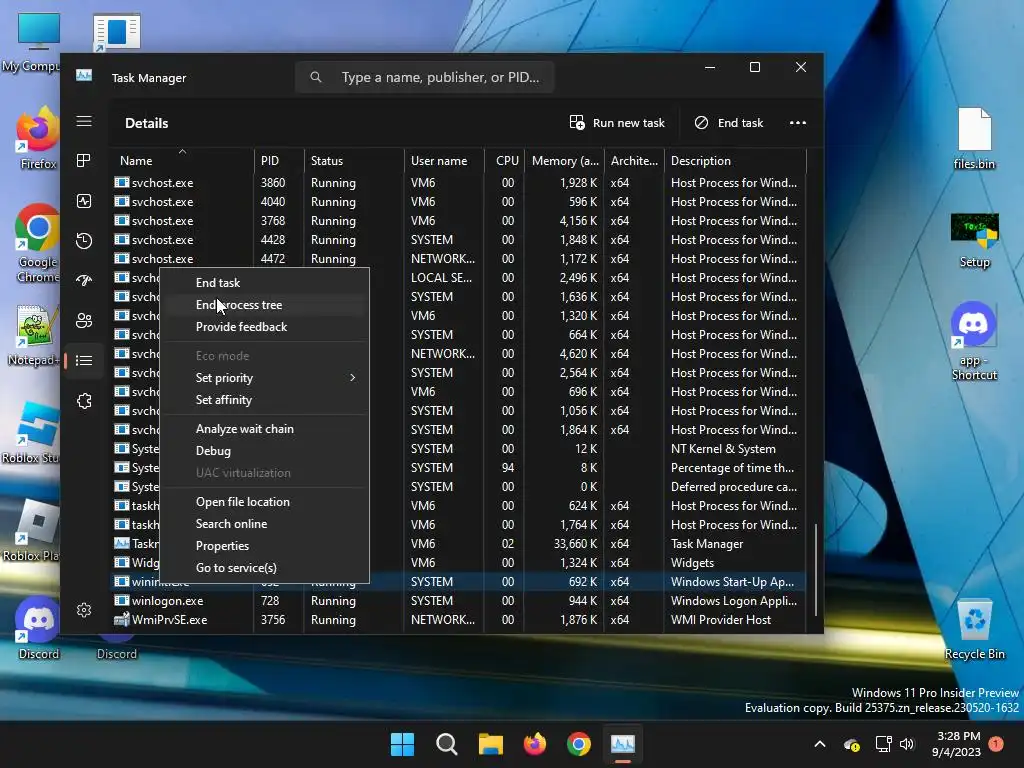Click Task Manager taskbar icon
Viewport: 1024px width, 768px height.
coord(622,744)
